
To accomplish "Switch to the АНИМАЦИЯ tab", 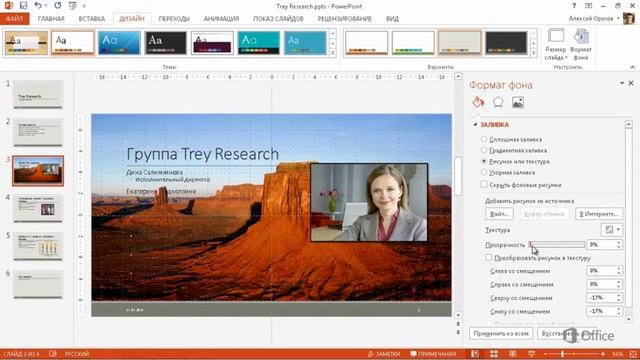I will 221,19.
